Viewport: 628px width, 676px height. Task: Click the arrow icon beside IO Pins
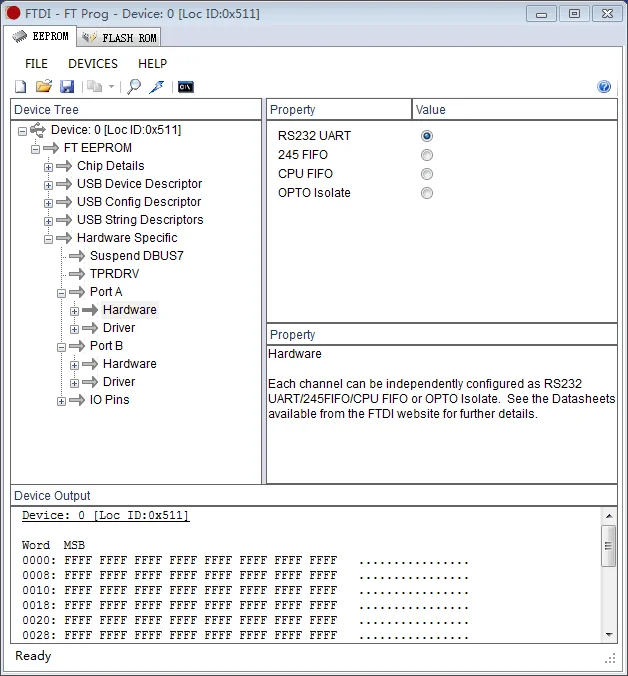pos(77,400)
